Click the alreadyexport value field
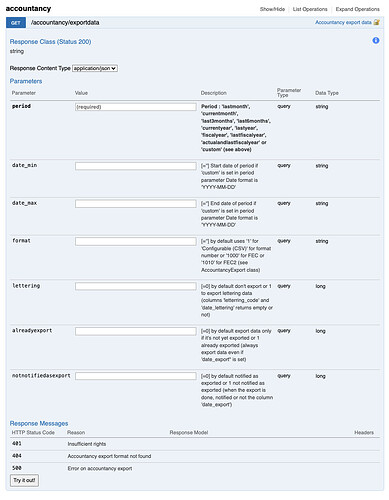The width and height of the screenshot is (389, 500). pos(136,331)
